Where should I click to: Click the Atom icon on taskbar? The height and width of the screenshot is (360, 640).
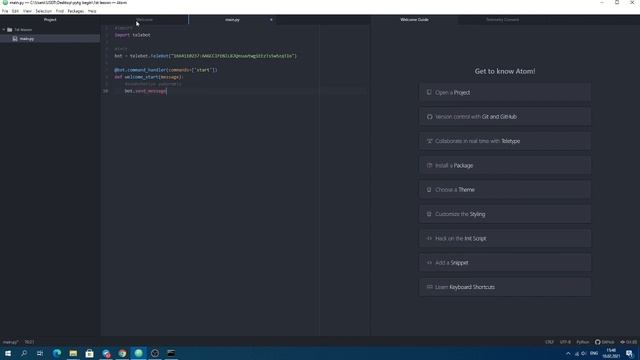tap(138, 353)
